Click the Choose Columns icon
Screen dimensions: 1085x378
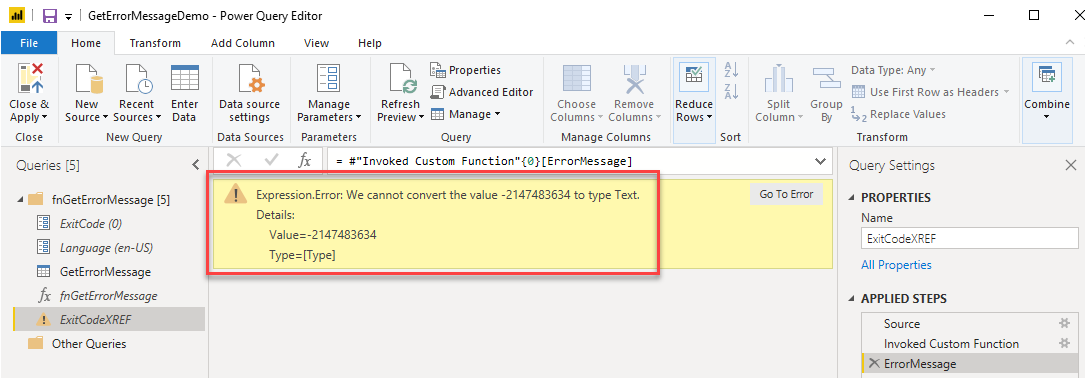click(x=576, y=78)
